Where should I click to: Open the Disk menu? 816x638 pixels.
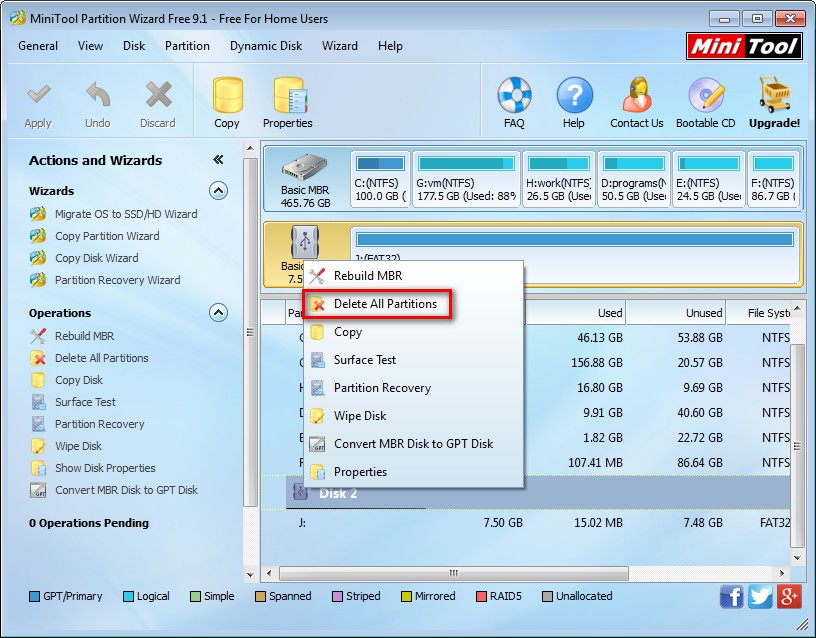[x=134, y=46]
